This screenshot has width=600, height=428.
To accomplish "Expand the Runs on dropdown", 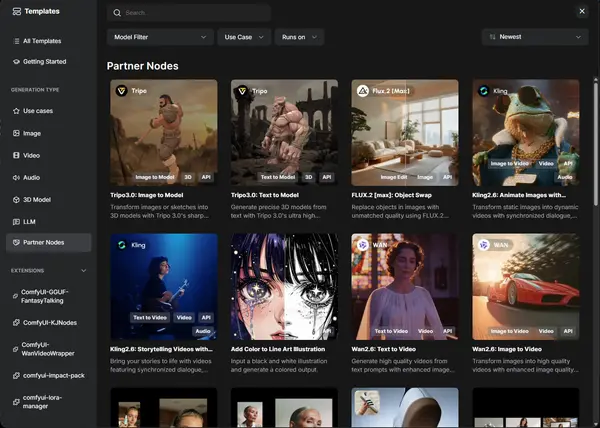I will coord(299,37).
